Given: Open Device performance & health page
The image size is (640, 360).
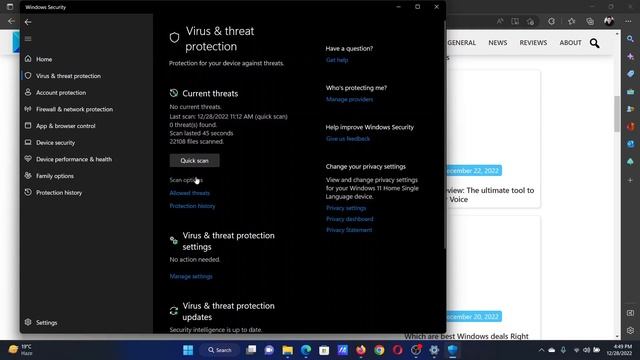Looking at the screenshot, I should [x=73, y=159].
